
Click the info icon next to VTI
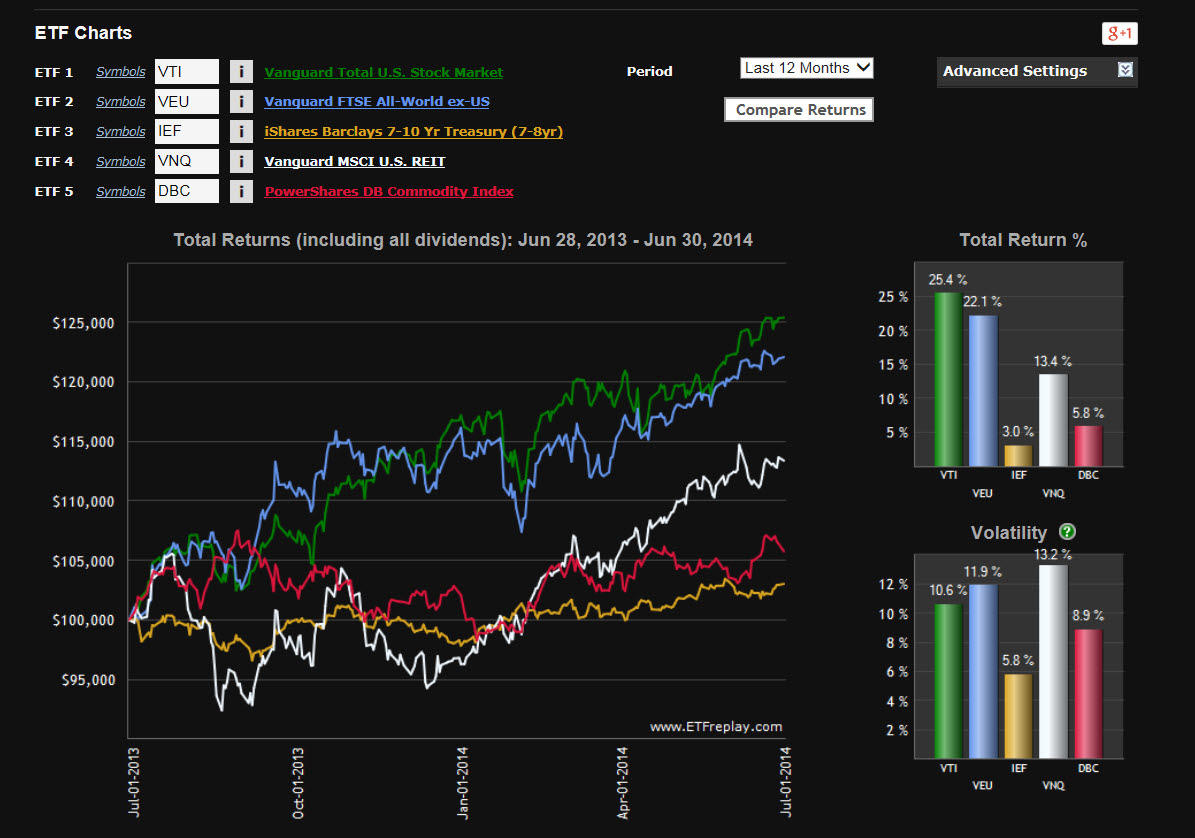(241, 72)
